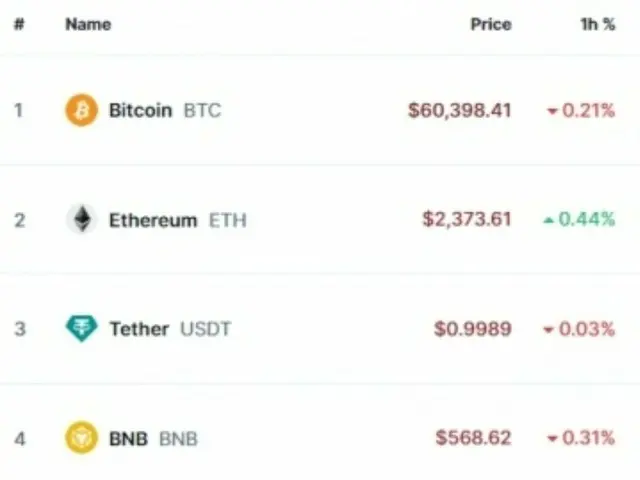The image size is (640, 480).
Task: Click the USDT ticker symbol
Action: coord(206,329)
